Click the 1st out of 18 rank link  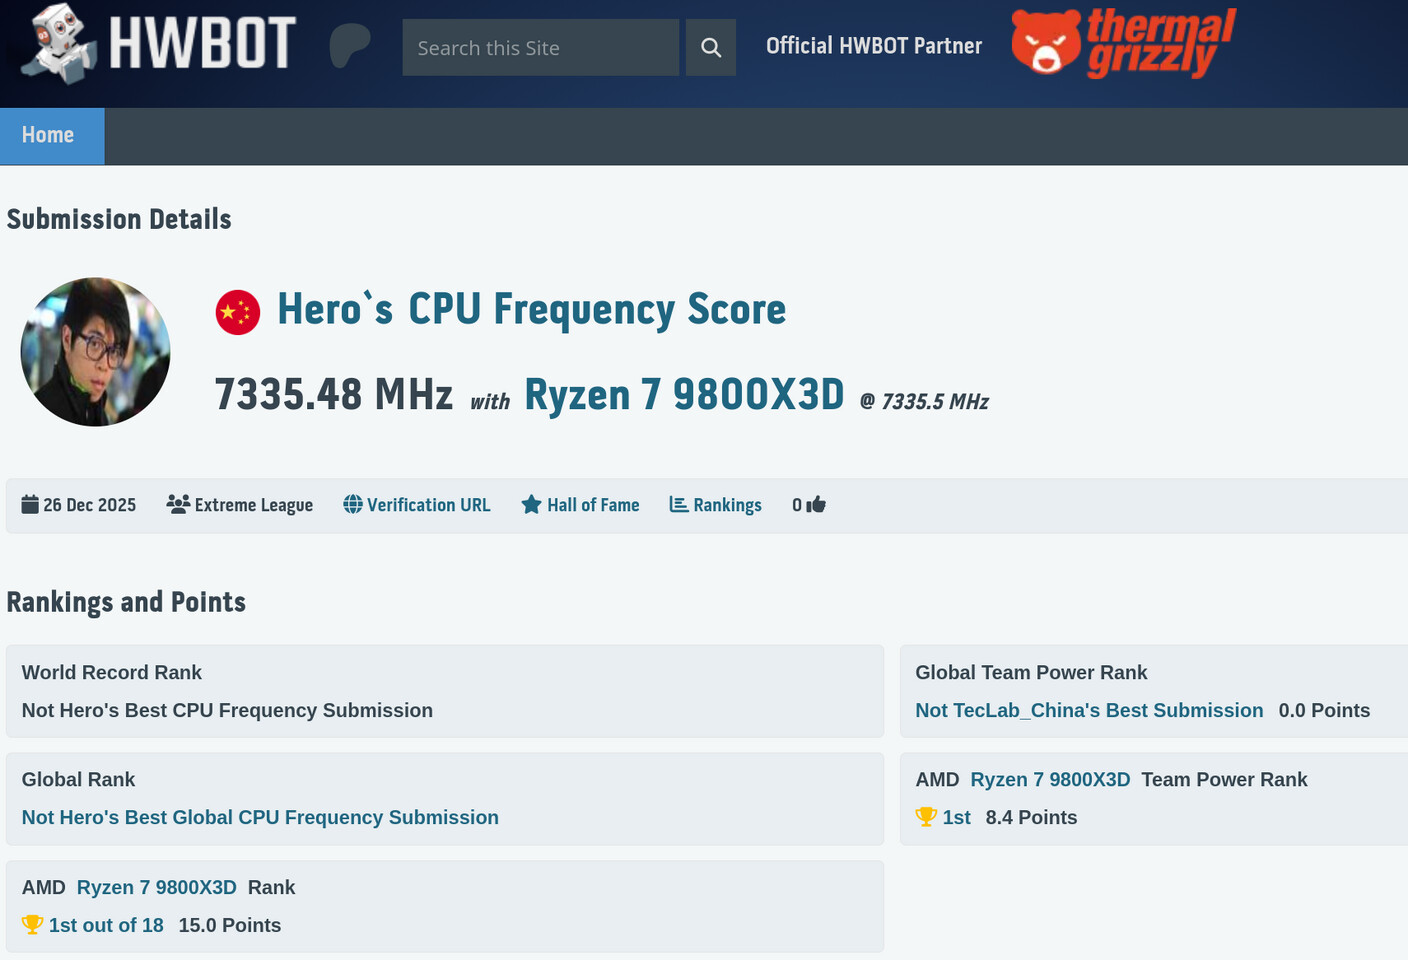(106, 925)
